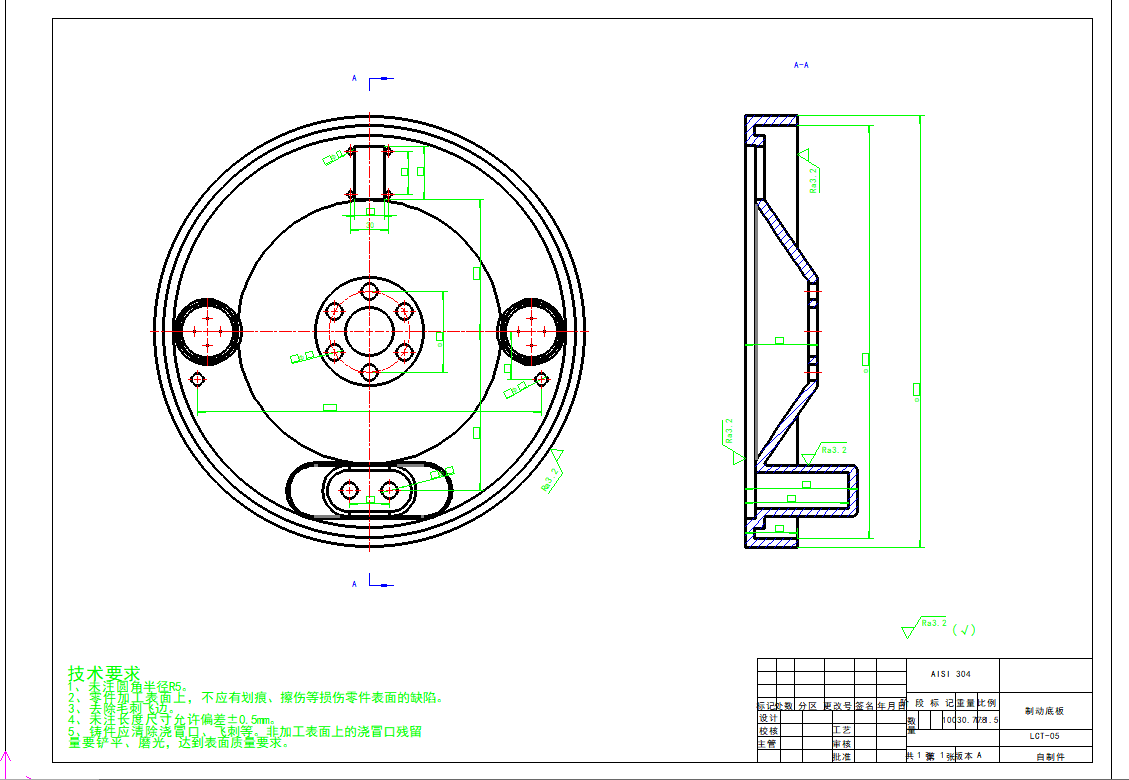
Task: Select the Ra3.2 symbol on front view rim
Action: point(552,472)
